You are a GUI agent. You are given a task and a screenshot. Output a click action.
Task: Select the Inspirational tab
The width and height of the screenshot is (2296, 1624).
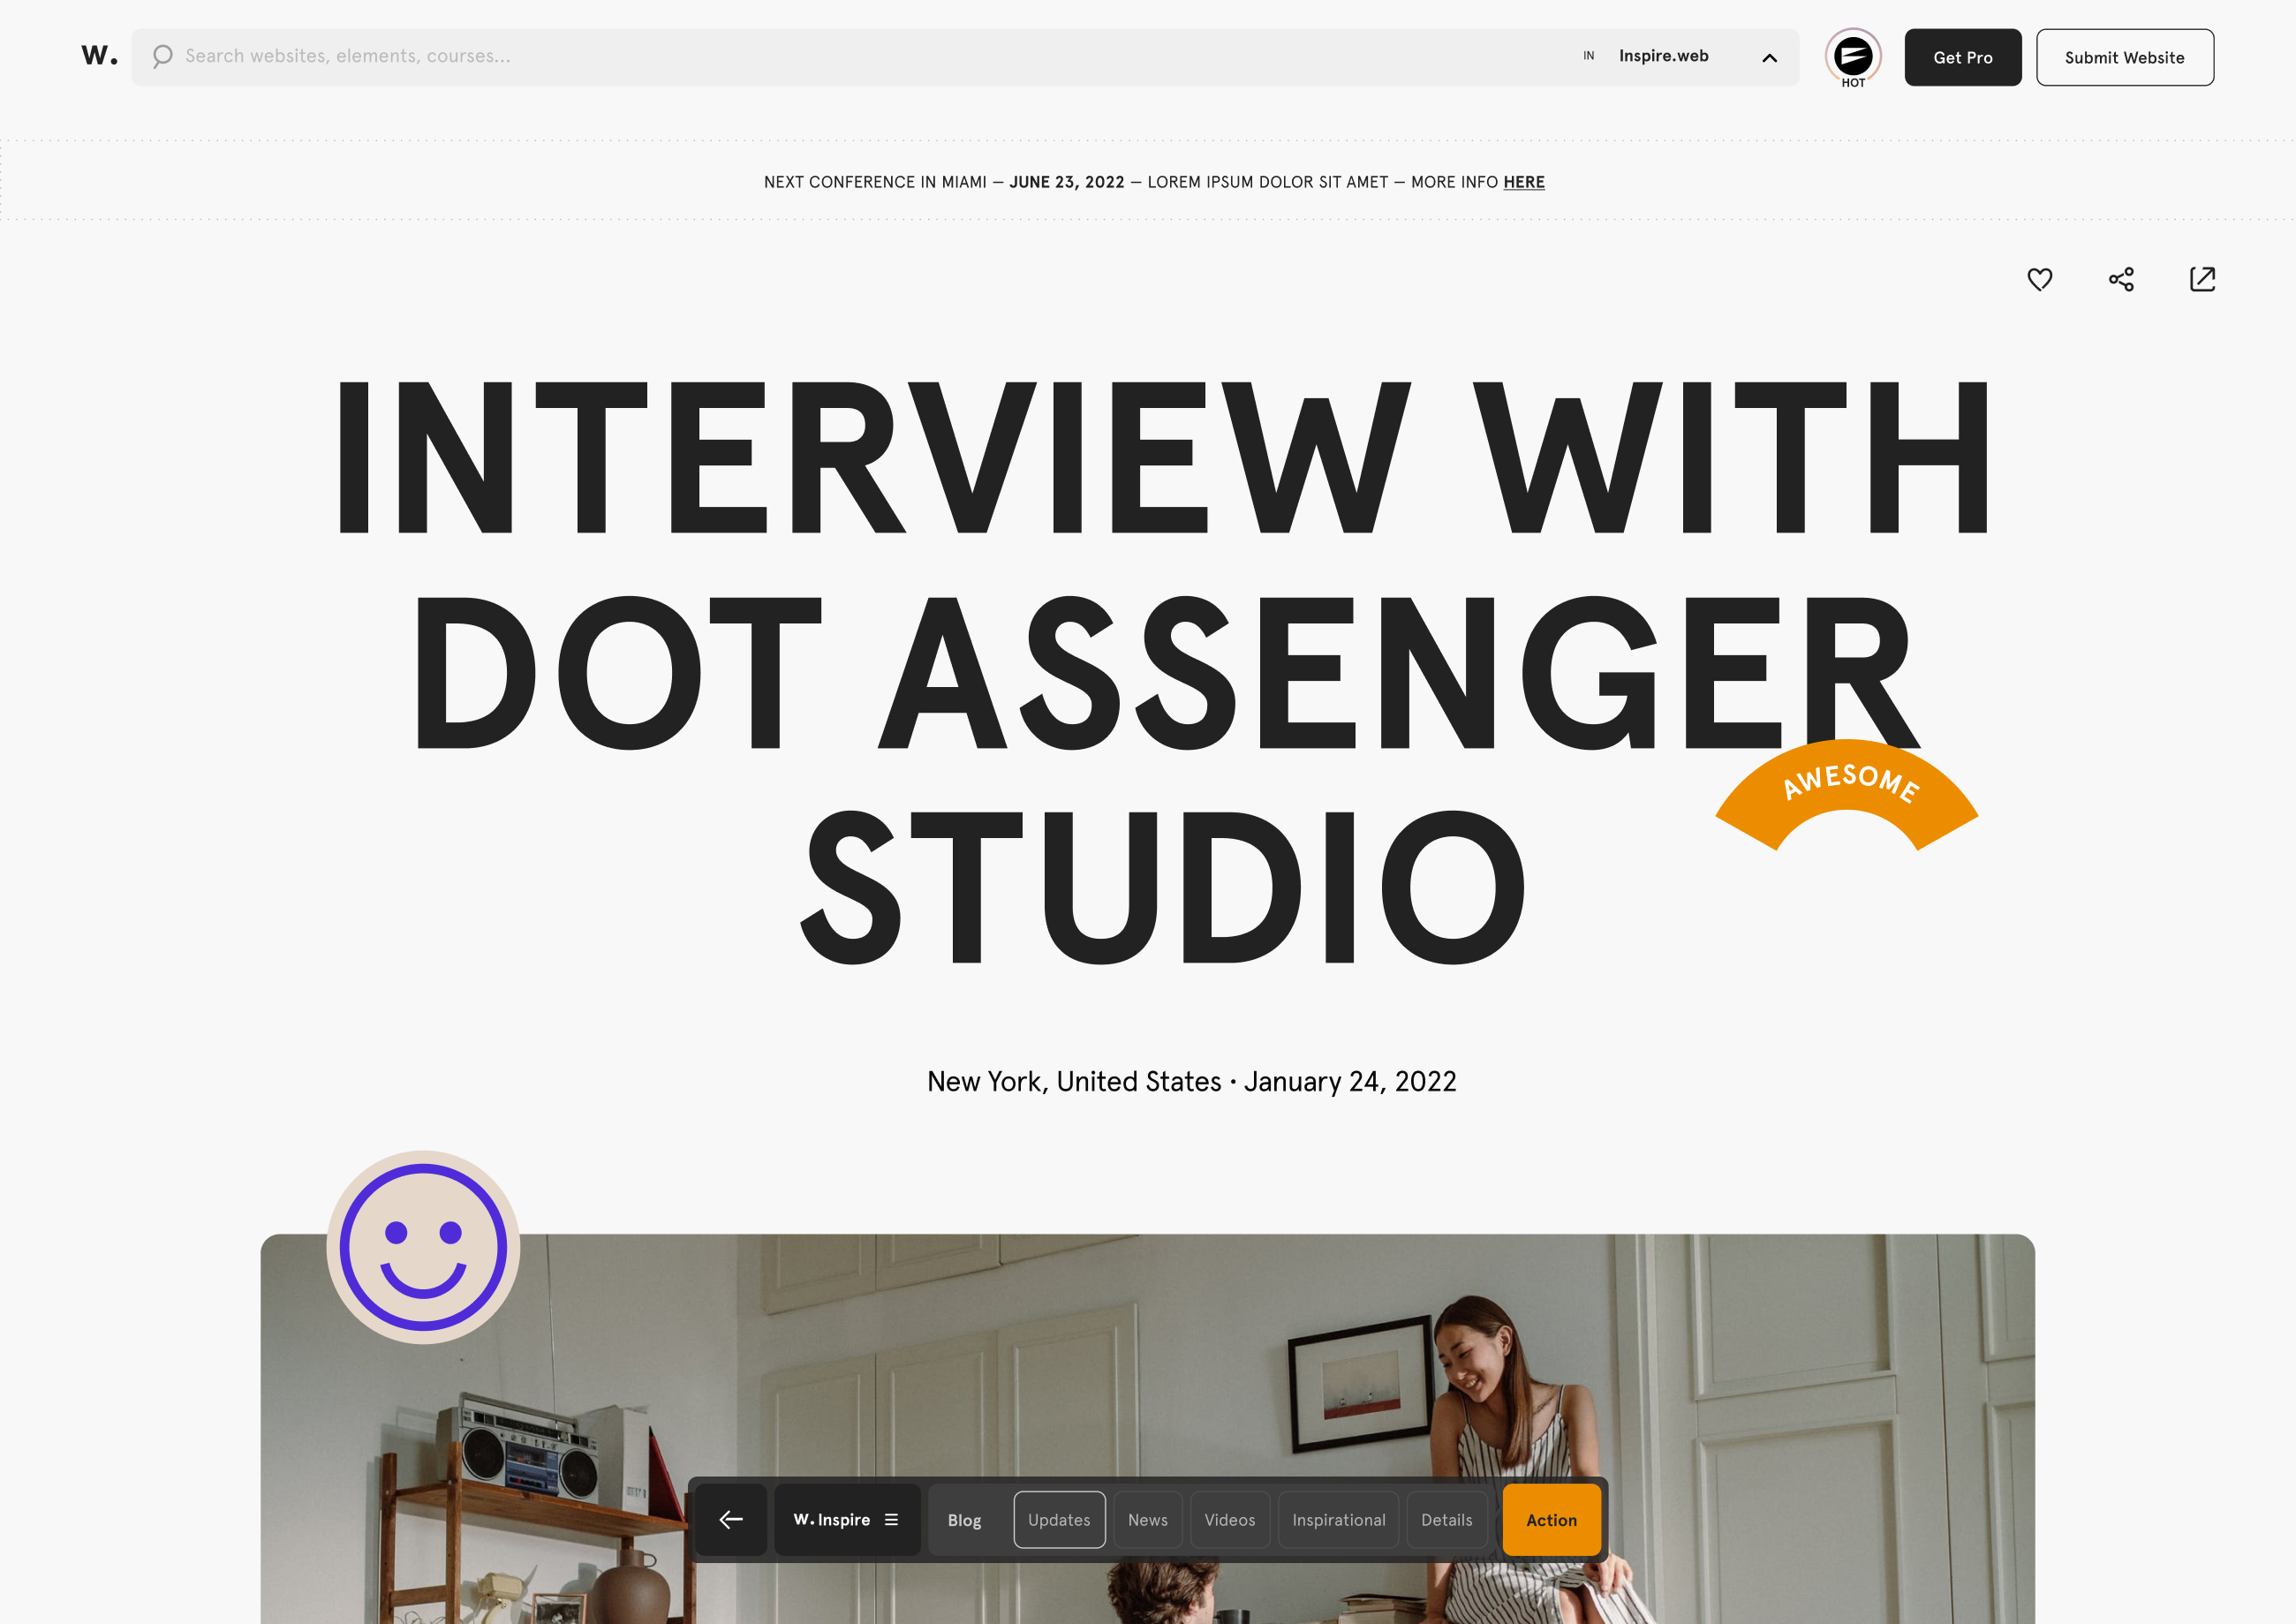[x=1338, y=1519]
